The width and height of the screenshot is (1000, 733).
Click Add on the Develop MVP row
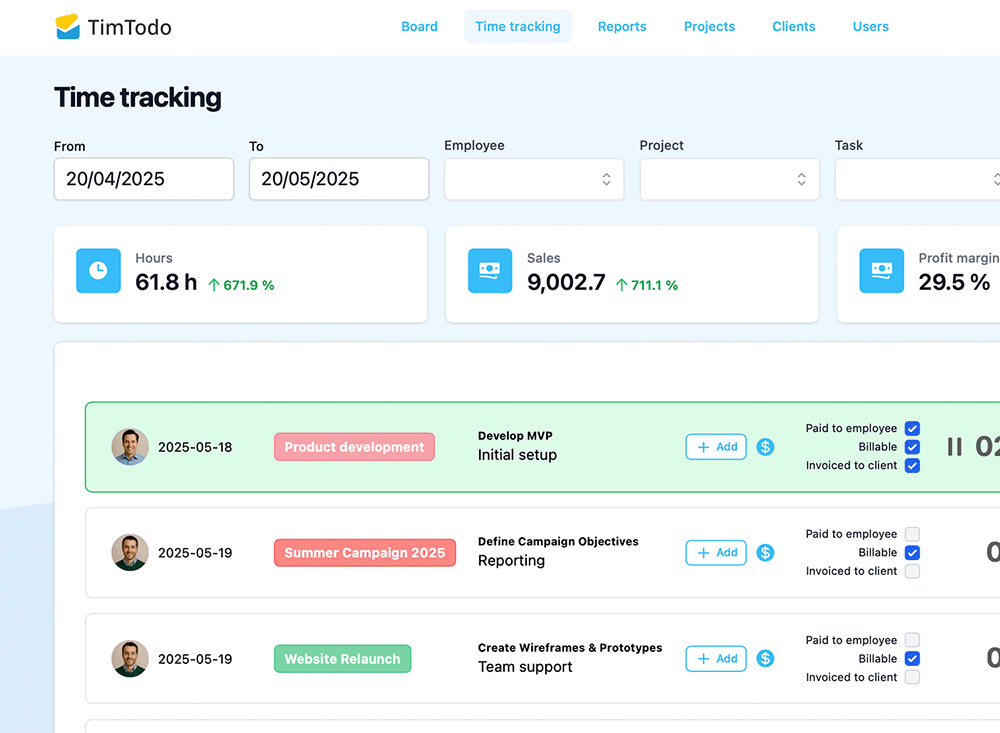coord(716,447)
